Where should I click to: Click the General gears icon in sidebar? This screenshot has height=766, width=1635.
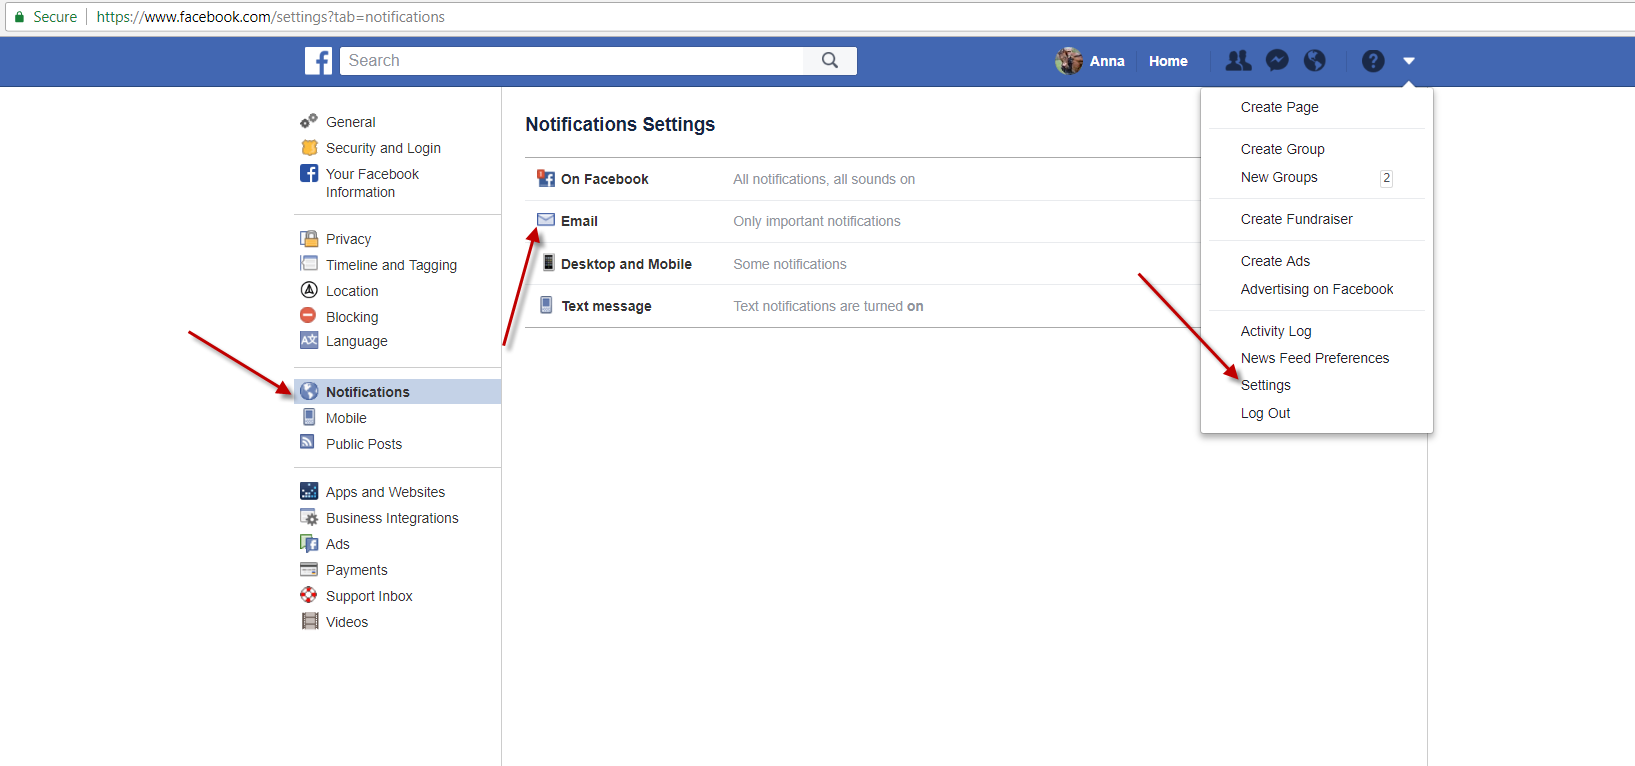tap(309, 122)
